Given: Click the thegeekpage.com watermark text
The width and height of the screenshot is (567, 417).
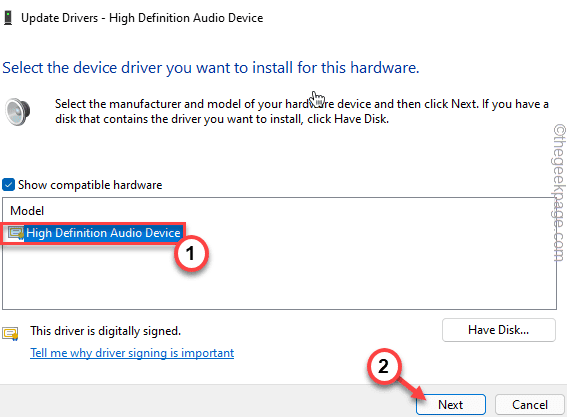Looking at the screenshot, I should (559, 193).
